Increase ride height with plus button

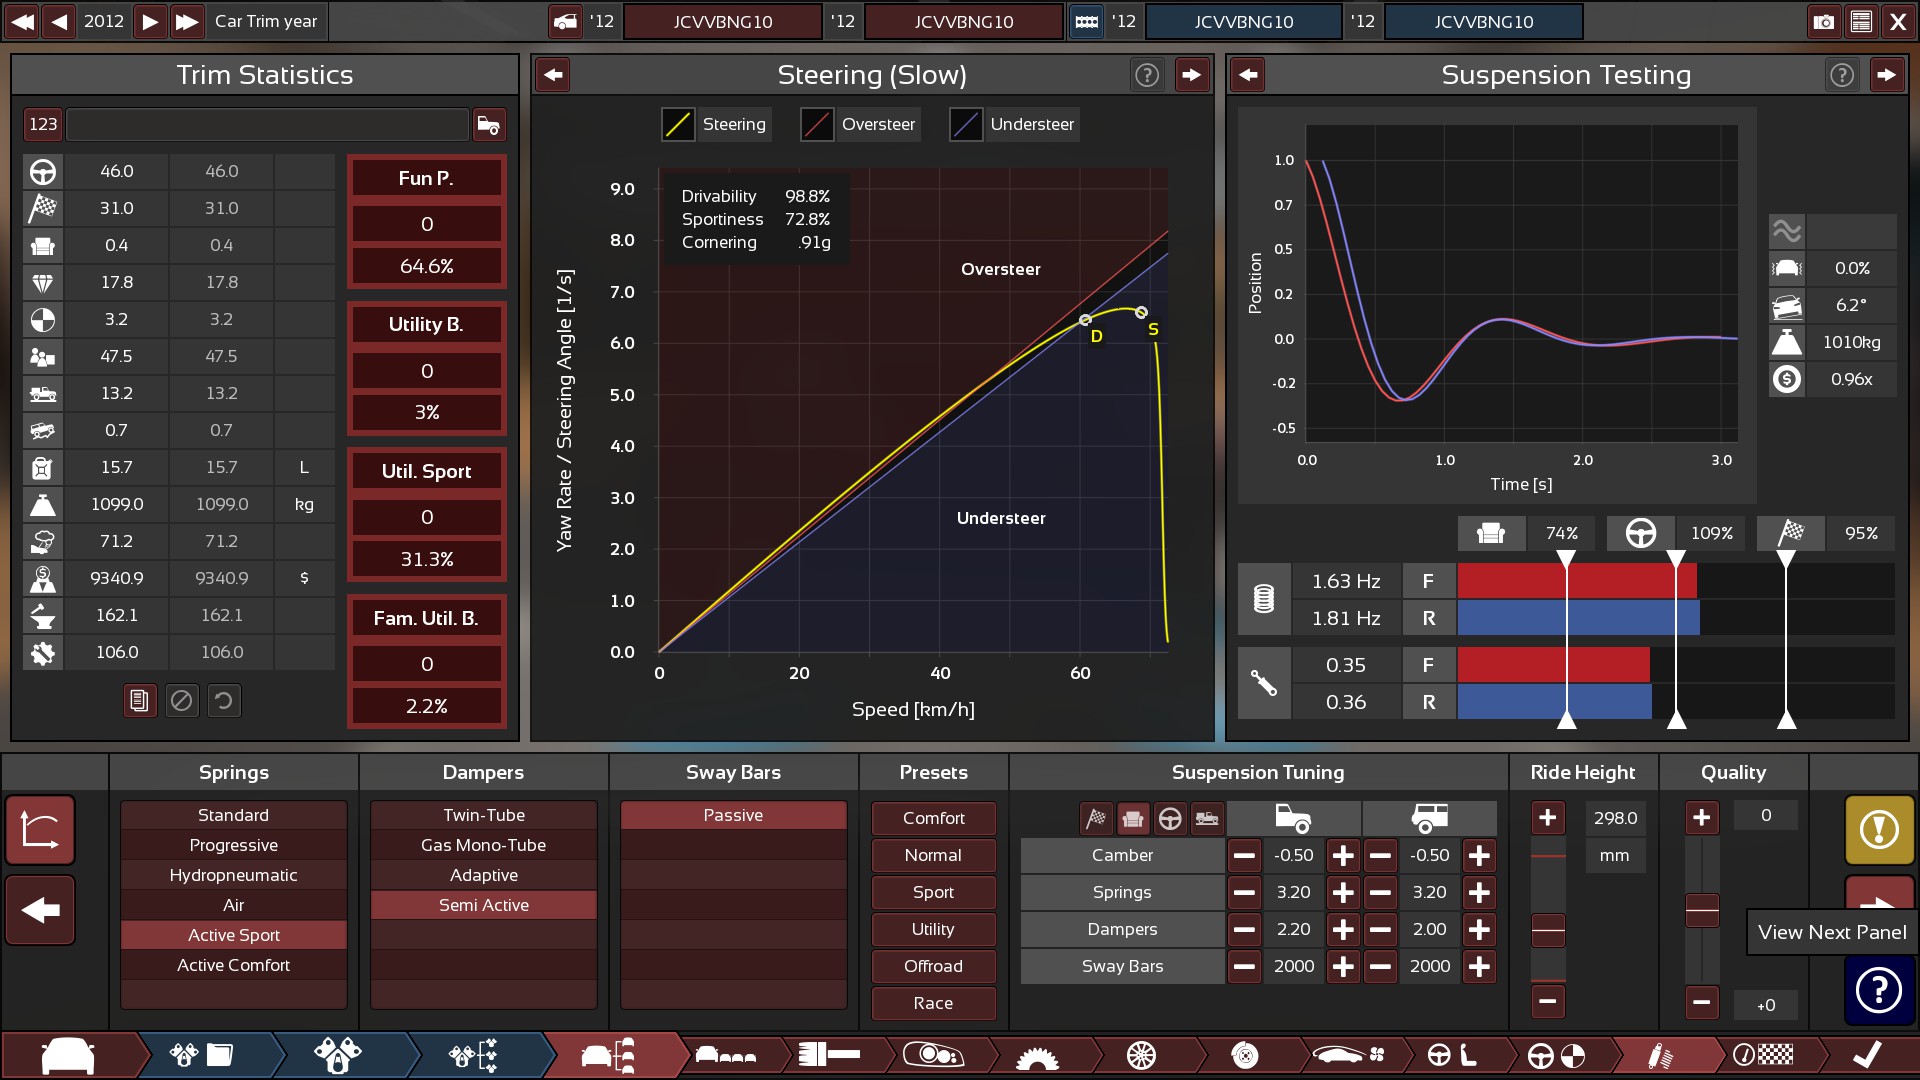click(1547, 818)
